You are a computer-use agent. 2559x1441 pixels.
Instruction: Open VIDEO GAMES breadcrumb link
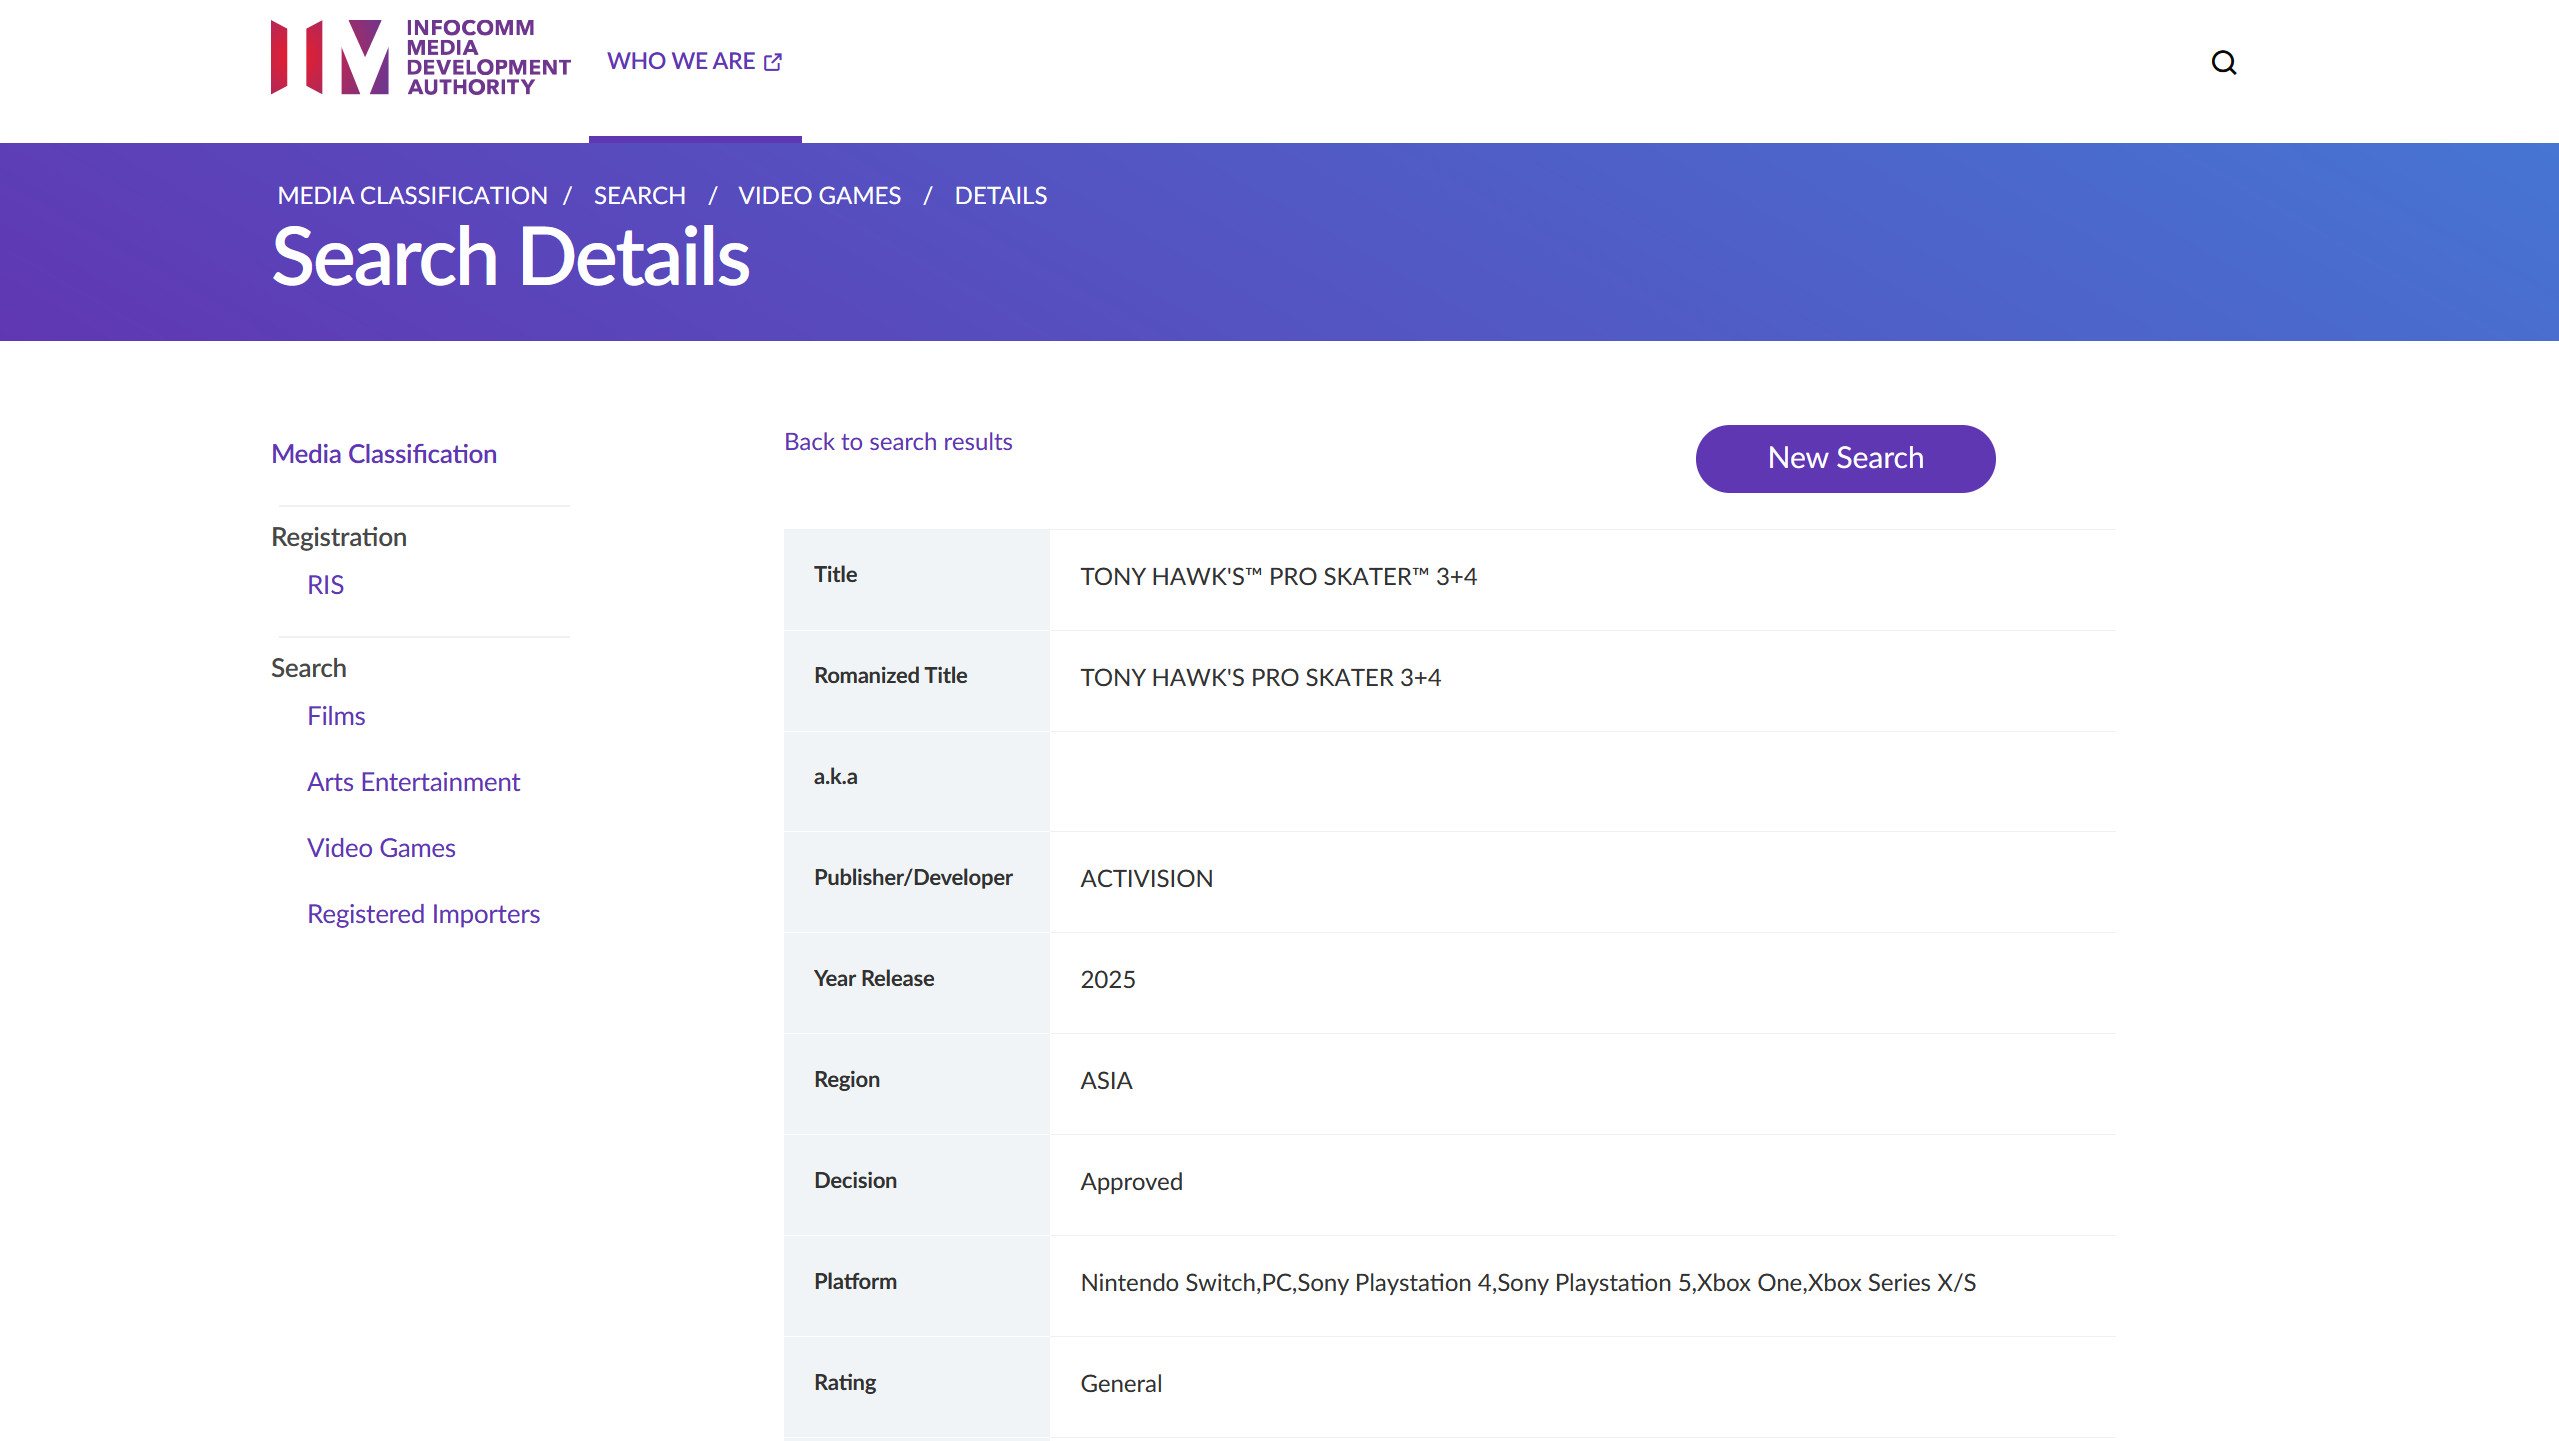coord(819,196)
